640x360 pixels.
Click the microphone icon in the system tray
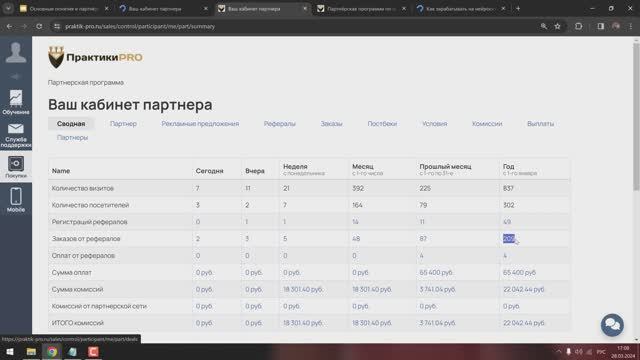click(568, 351)
